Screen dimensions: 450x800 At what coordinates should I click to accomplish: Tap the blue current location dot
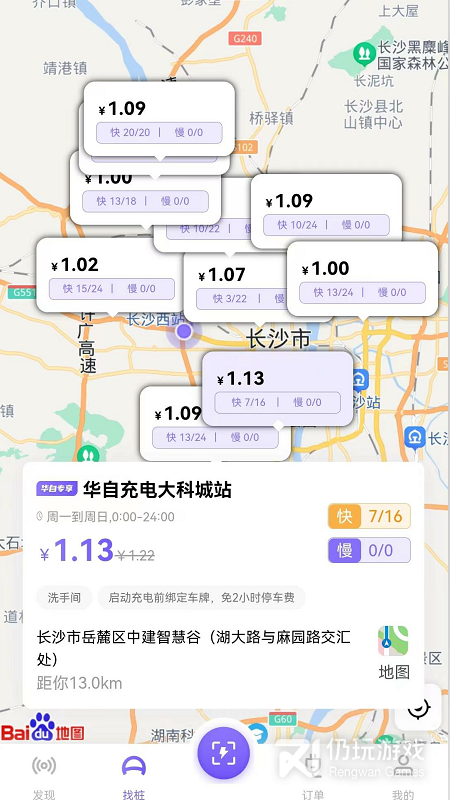pos(184,331)
